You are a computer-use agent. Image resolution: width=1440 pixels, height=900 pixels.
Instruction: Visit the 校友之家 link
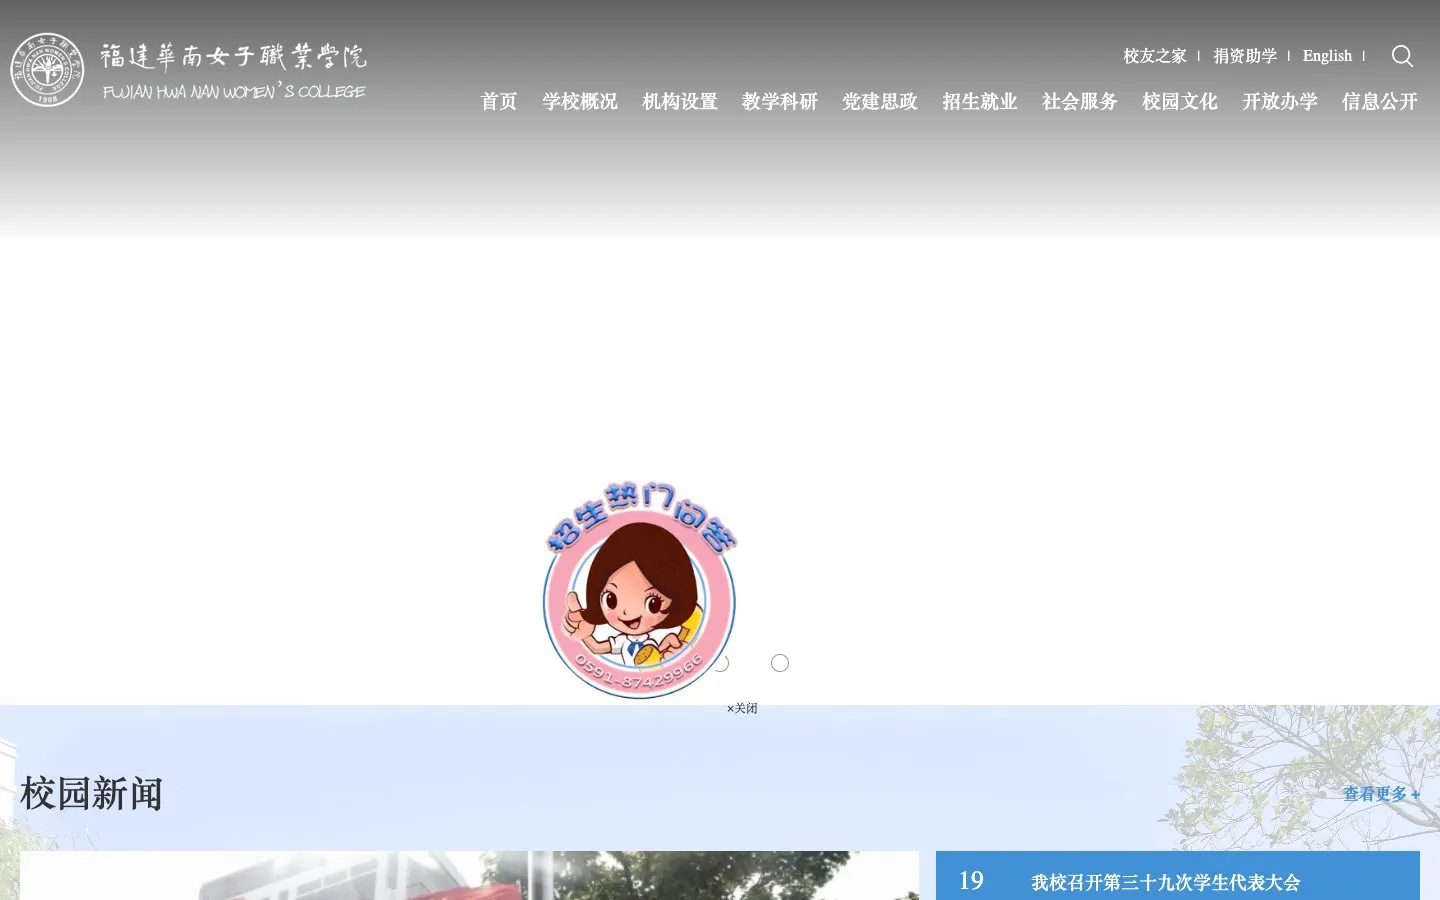coord(1155,56)
